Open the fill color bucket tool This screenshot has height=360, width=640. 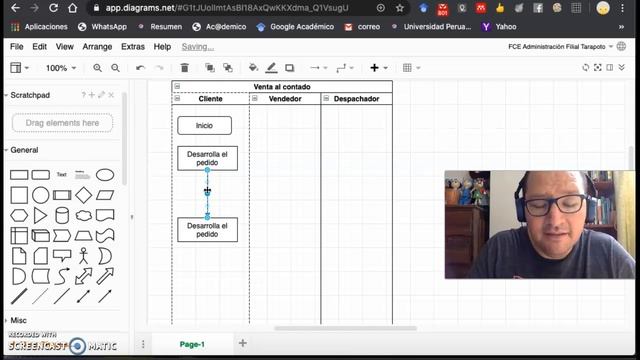[x=253, y=68]
